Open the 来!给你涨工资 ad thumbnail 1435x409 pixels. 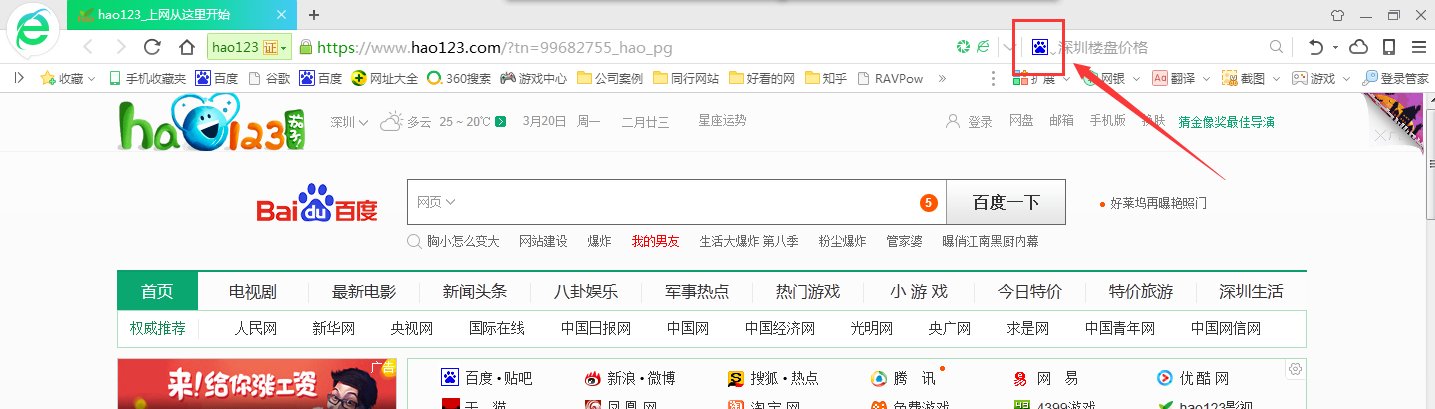(x=257, y=384)
